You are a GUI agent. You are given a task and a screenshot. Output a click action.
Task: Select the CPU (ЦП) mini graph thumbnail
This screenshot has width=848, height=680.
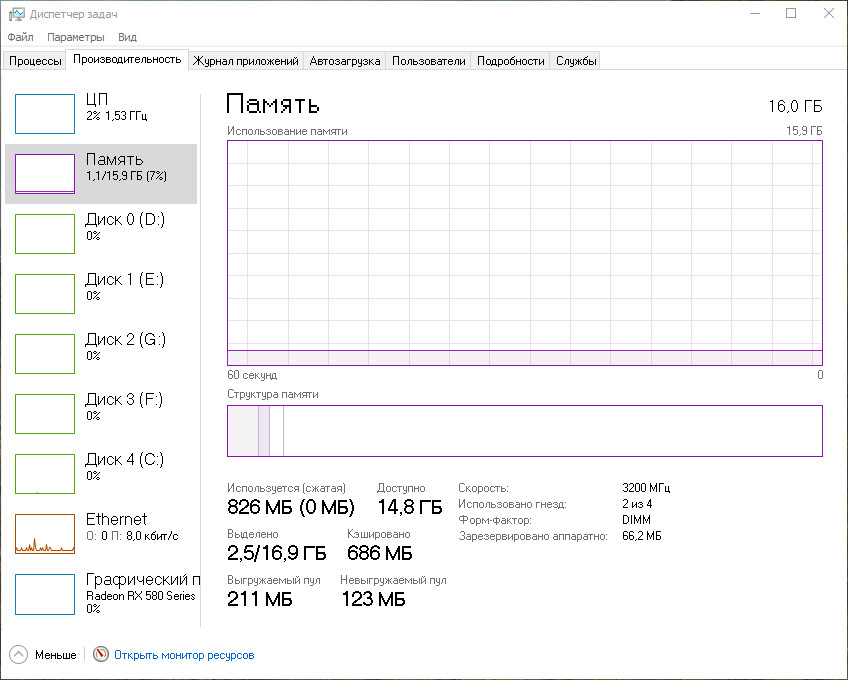pos(45,114)
